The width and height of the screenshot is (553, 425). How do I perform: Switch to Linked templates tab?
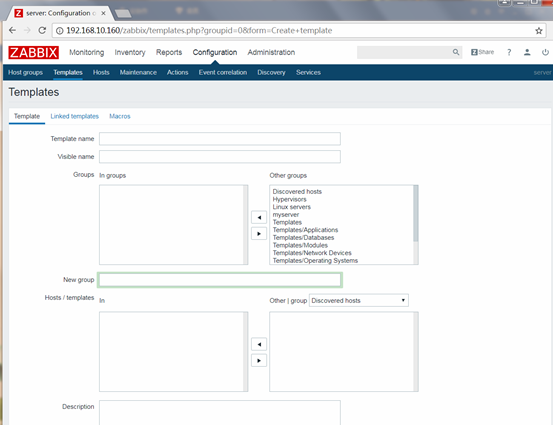point(74,116)
